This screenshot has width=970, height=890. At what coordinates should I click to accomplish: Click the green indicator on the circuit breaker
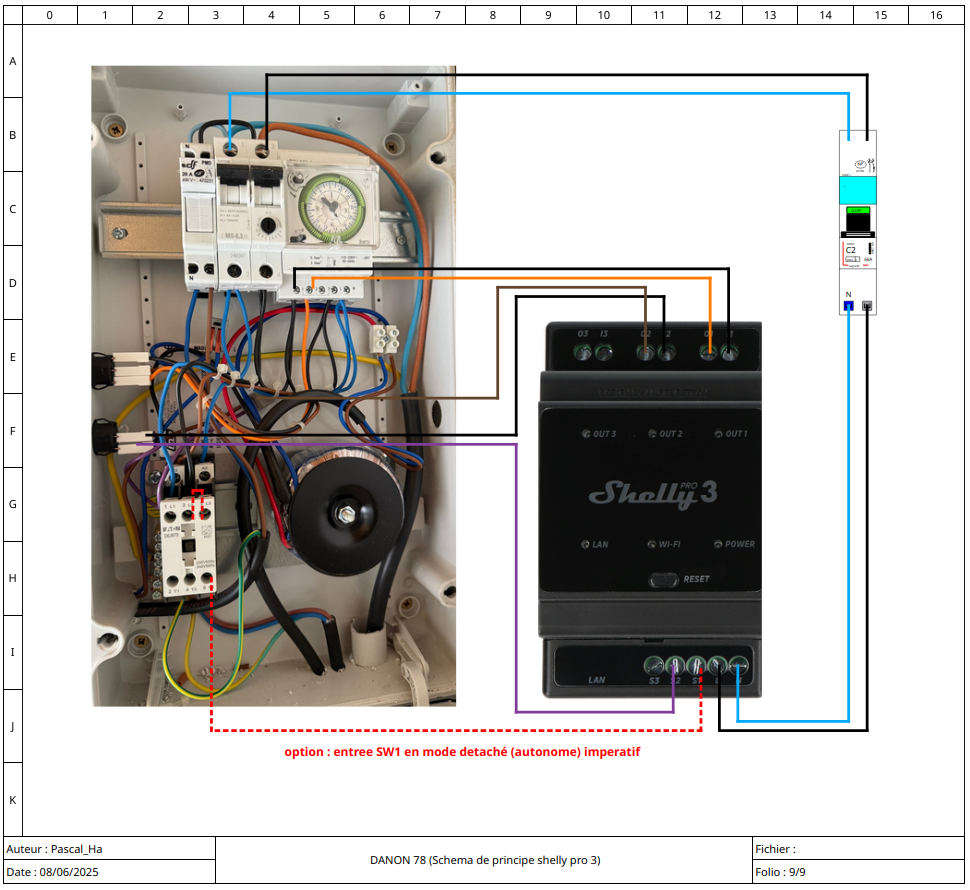[x=857, y=211]
